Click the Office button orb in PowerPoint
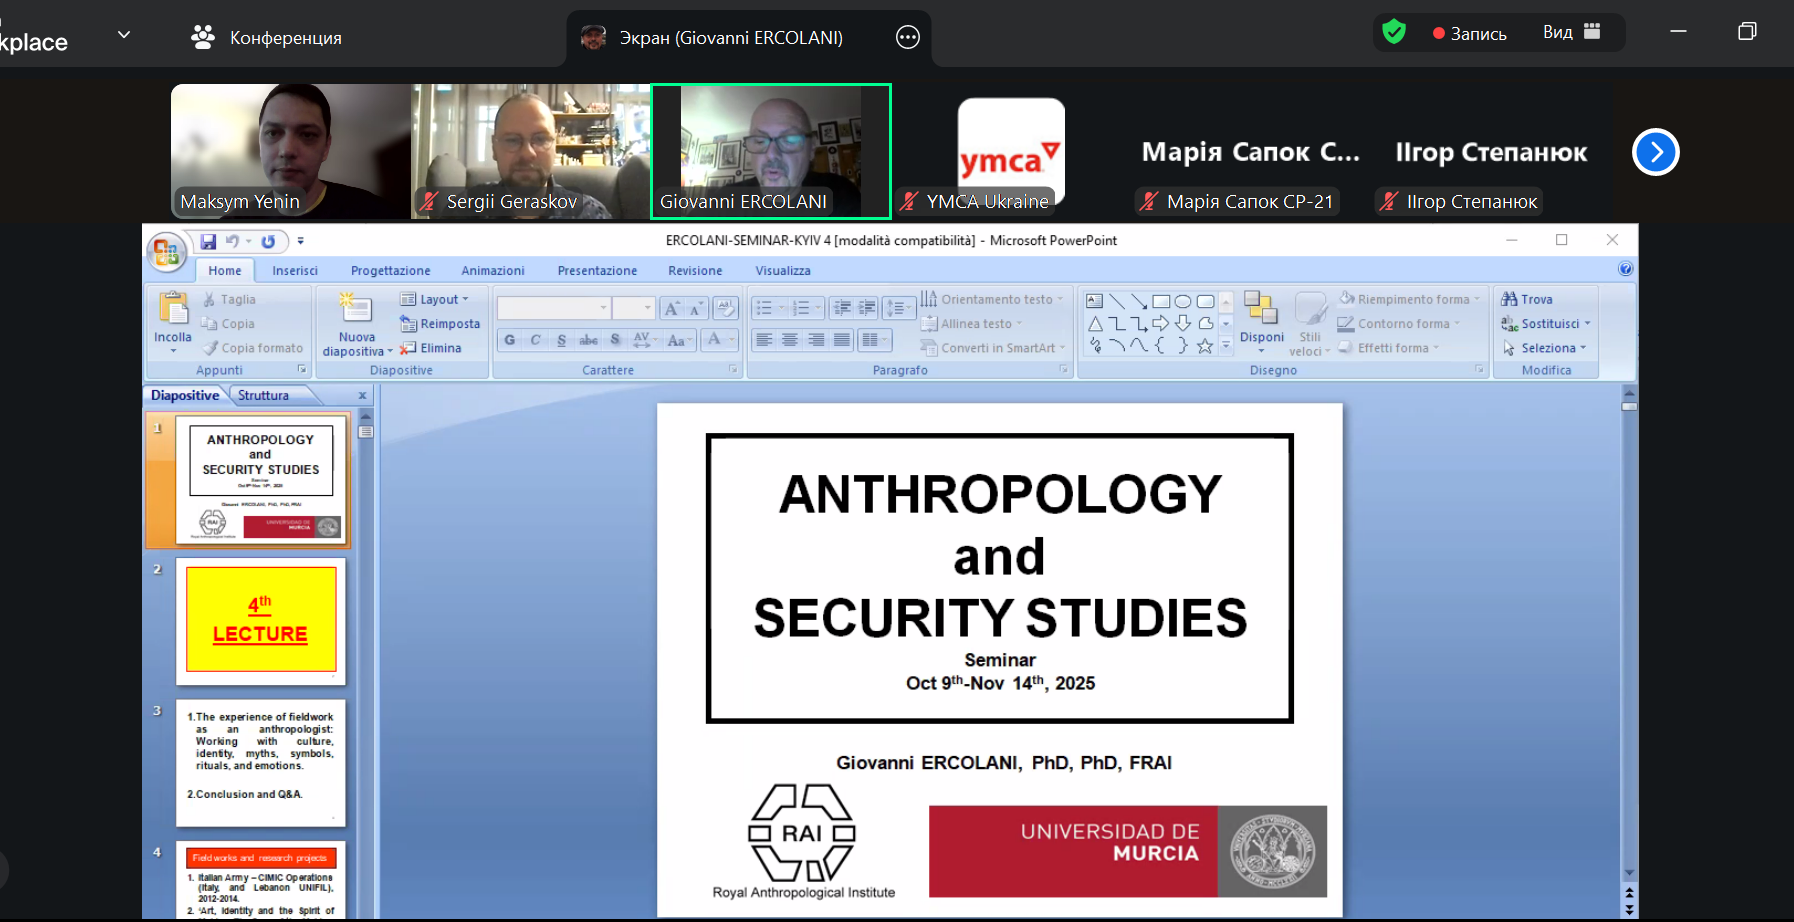The image size is (1794, 922). pos(166,251)
